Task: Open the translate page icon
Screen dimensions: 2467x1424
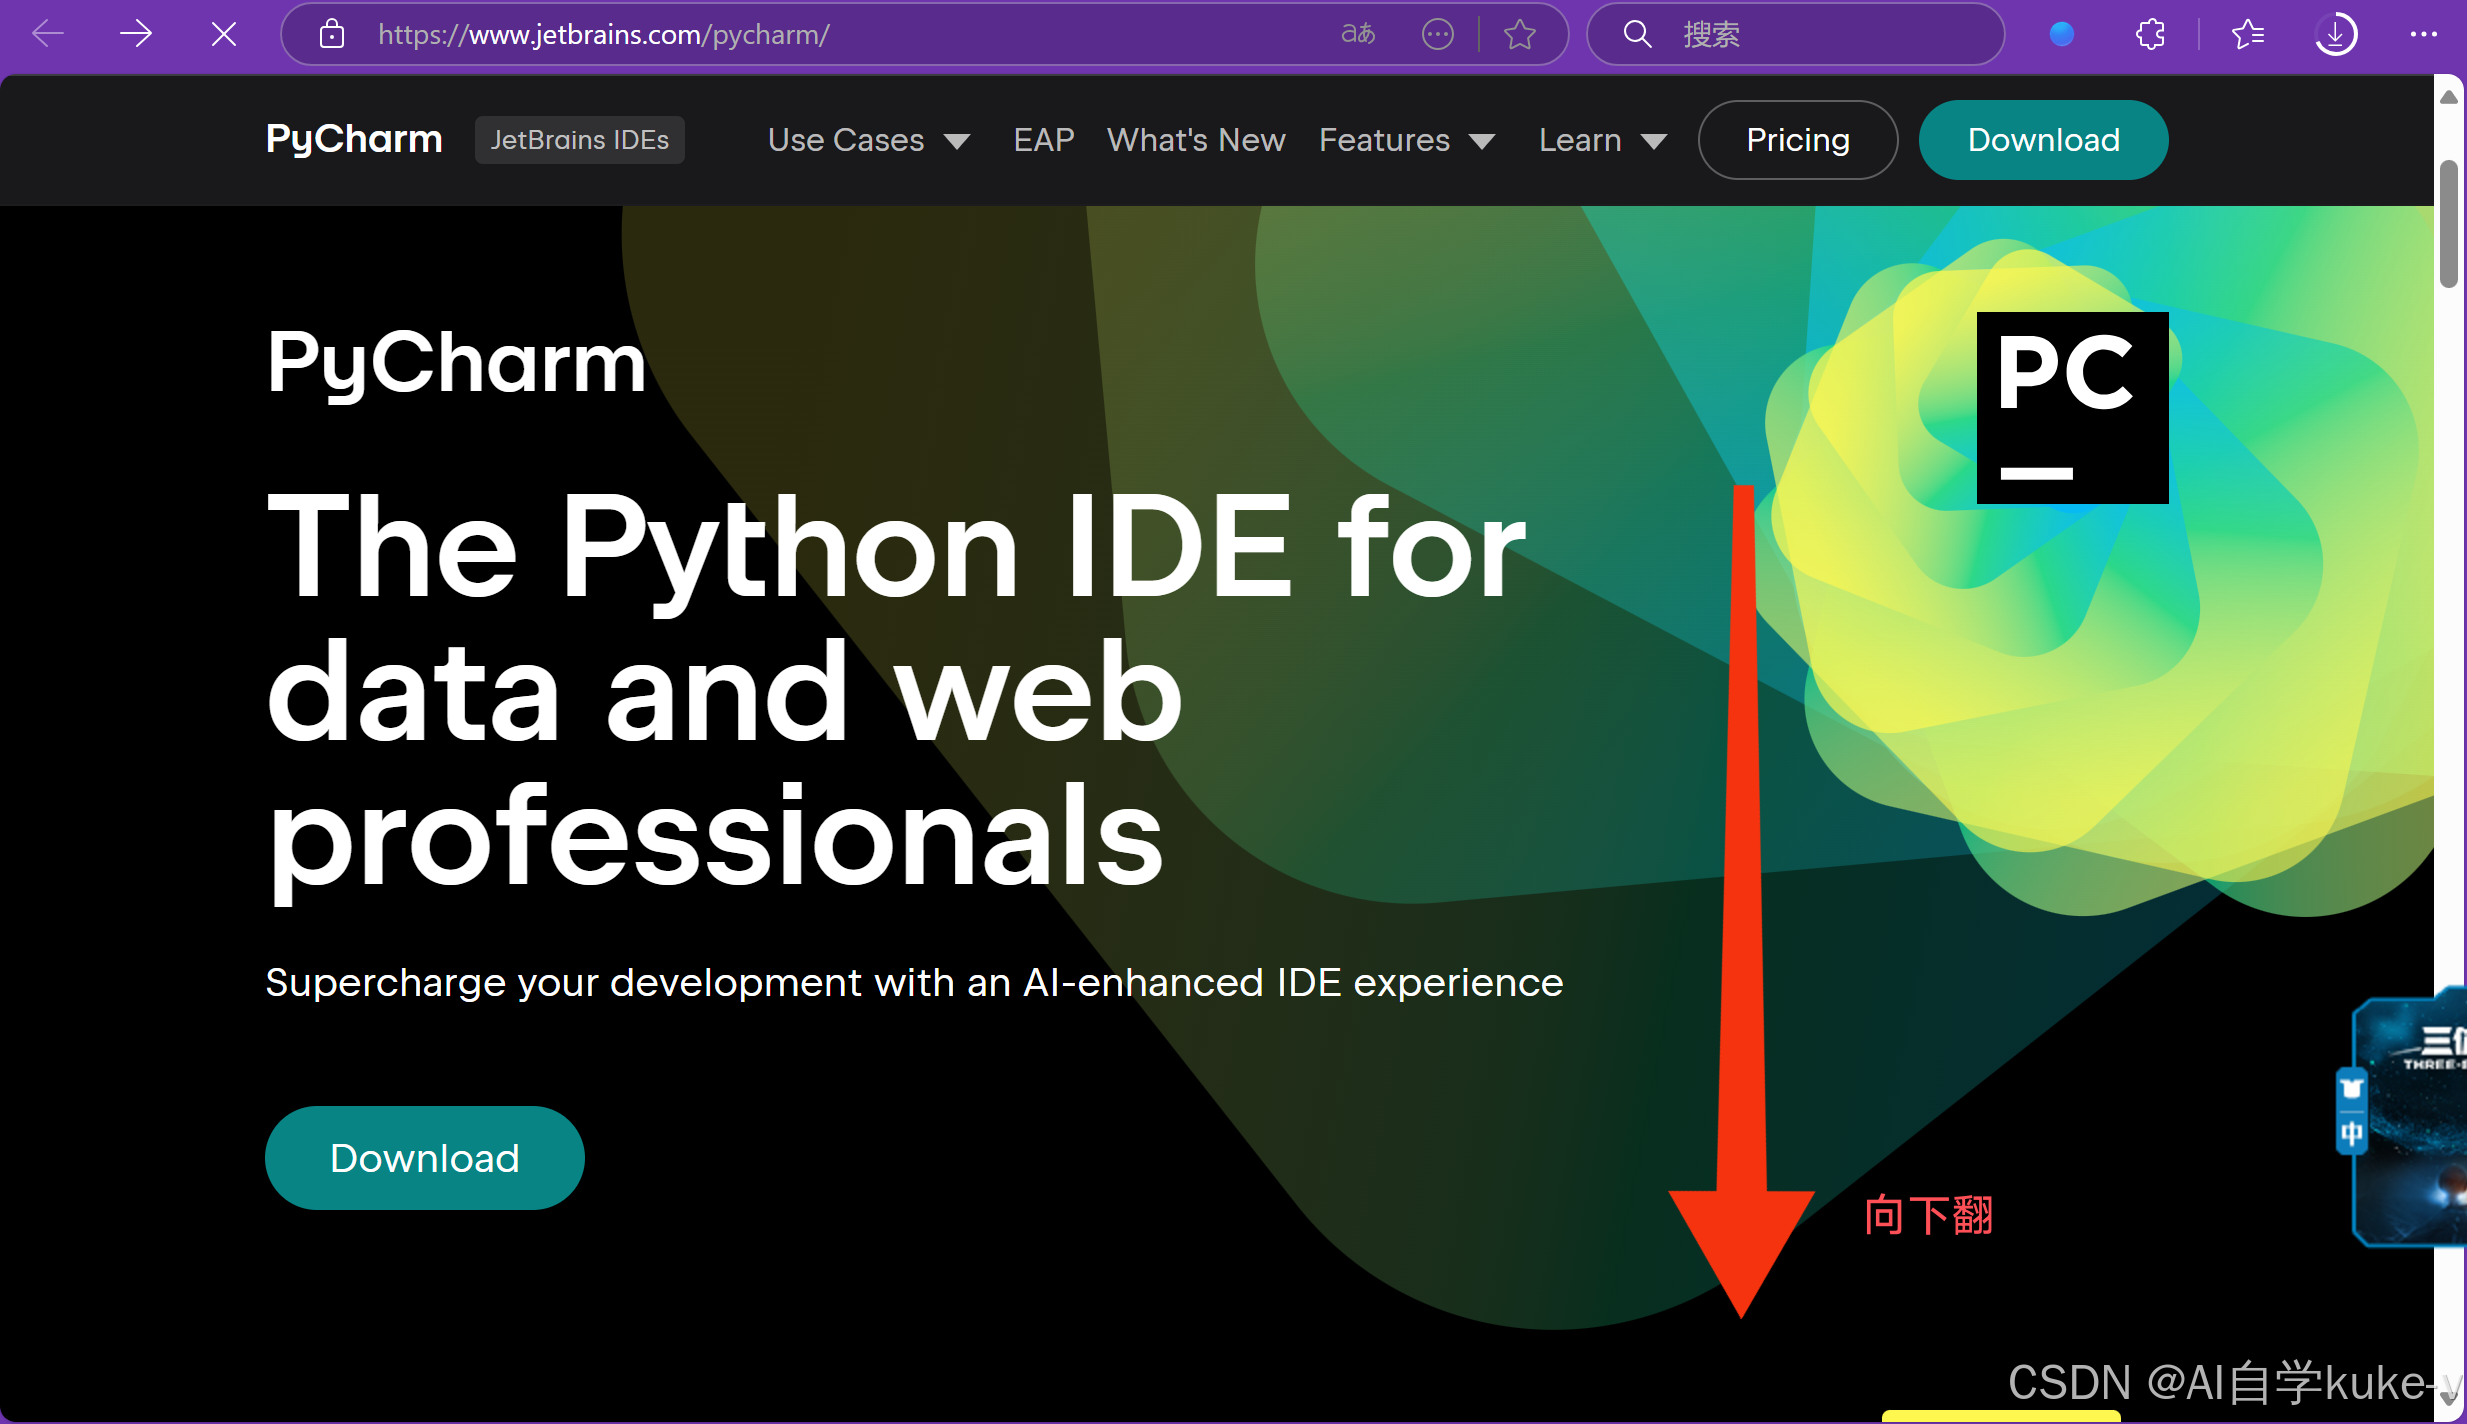Action: 1357,34
